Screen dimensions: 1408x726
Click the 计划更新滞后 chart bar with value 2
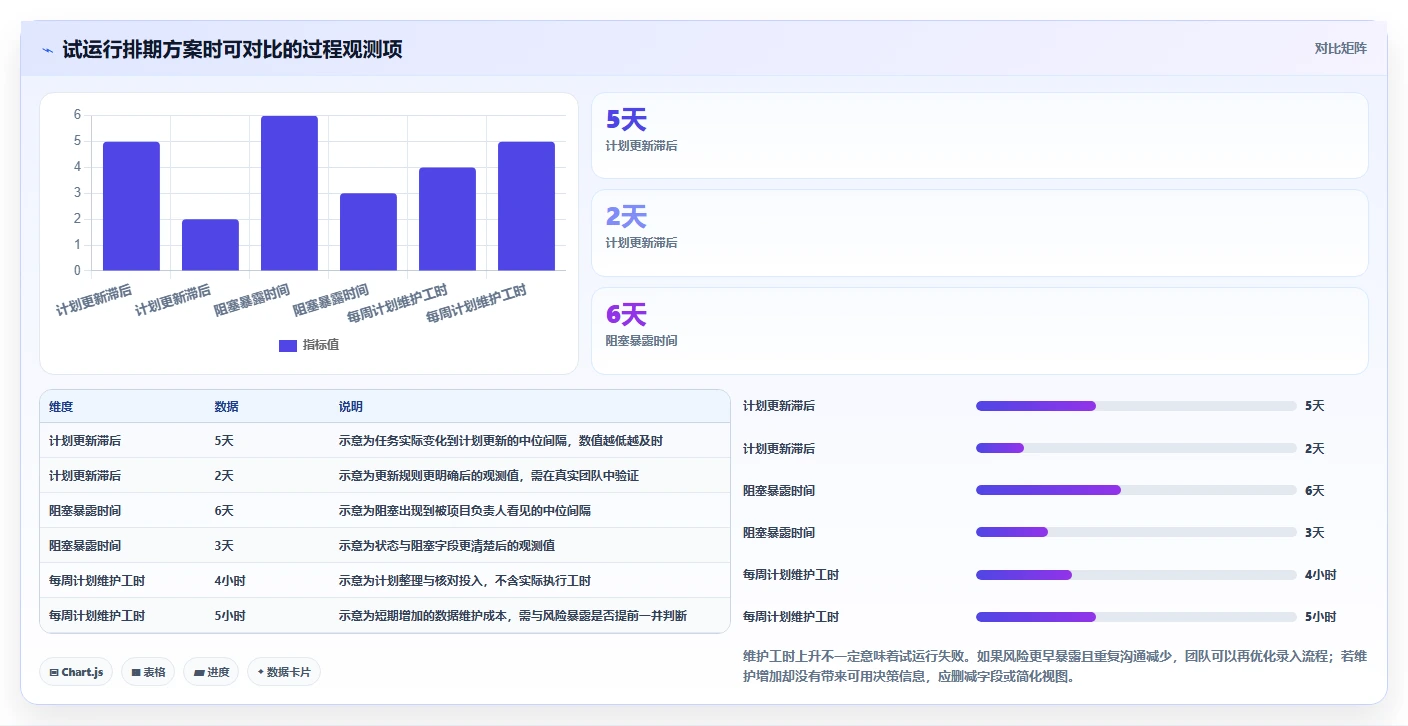tap(210, 245)
